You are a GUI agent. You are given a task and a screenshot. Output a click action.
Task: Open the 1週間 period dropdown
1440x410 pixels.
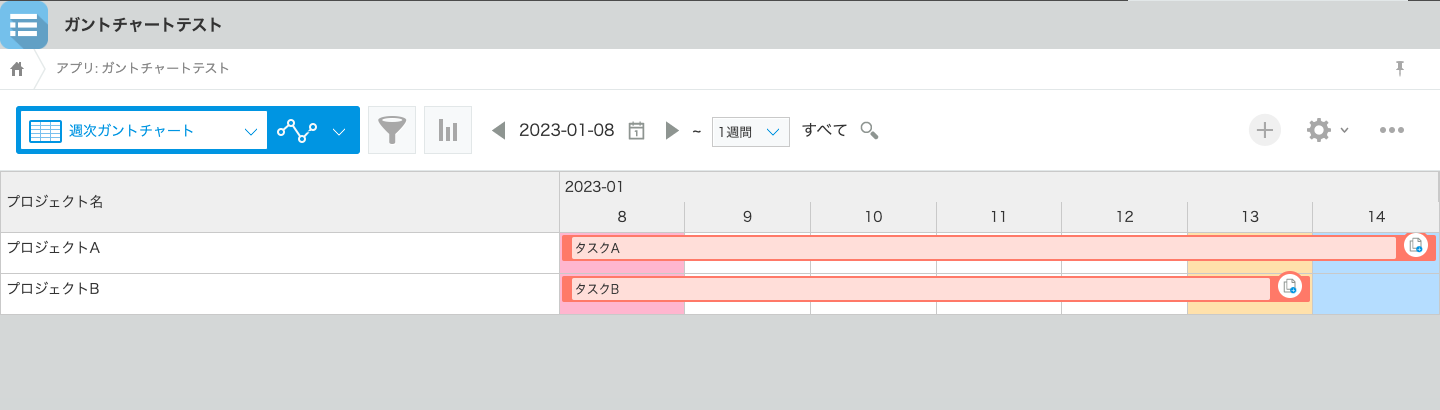point(750,132)
